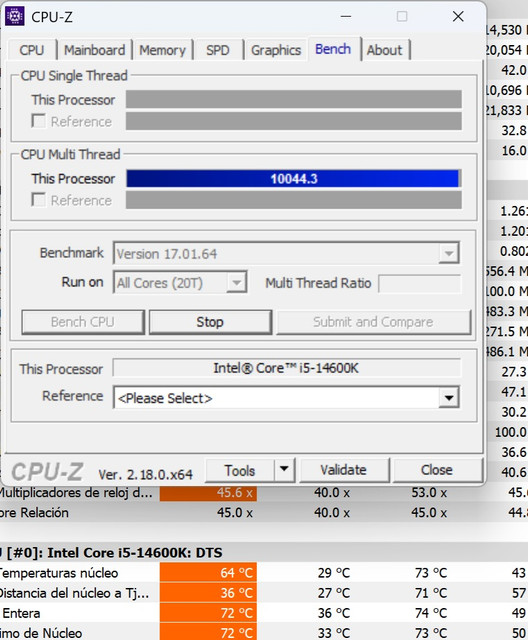
Task: Click the Multi Thread Reference bar
Action: tap(294, 200)
